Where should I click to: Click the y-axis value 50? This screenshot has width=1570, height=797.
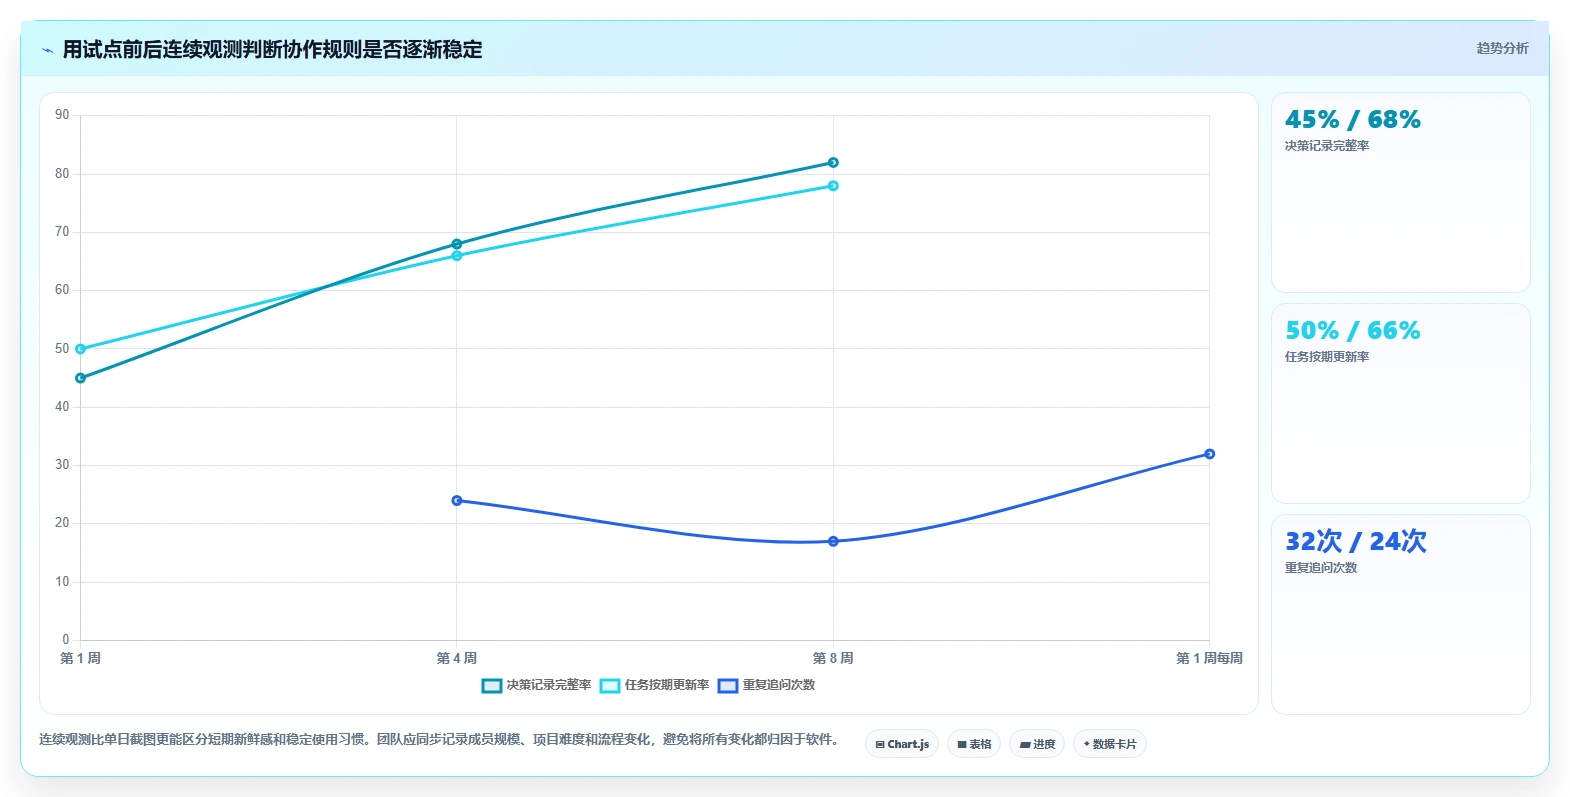click(62, 349)
